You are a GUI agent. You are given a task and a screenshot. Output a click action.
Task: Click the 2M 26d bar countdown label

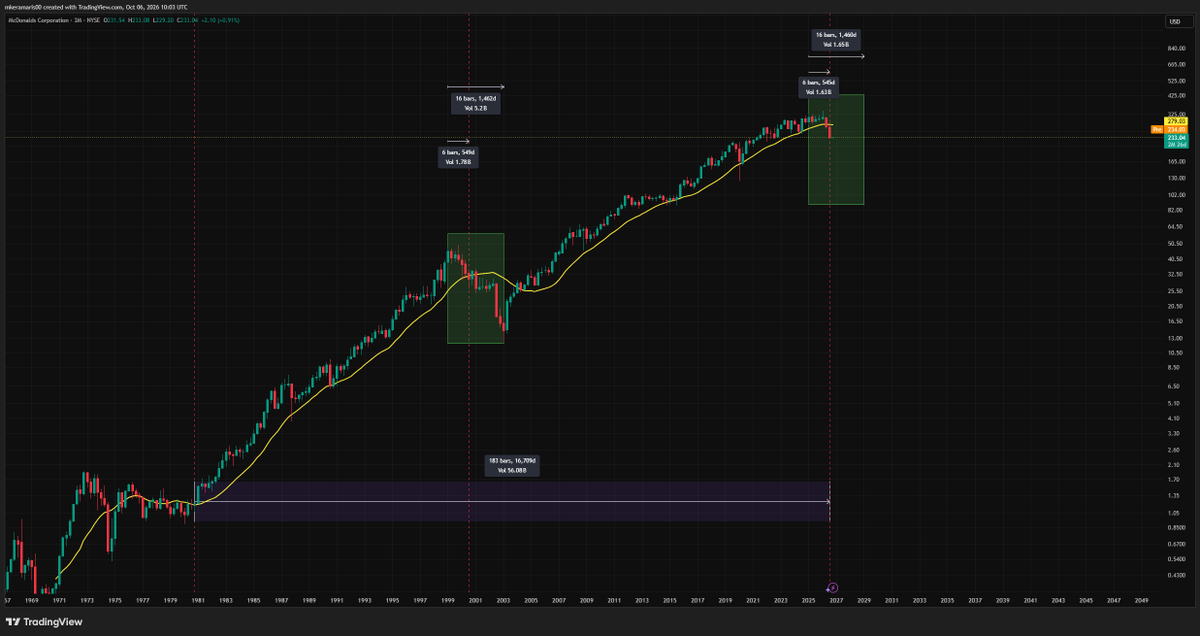click(x=1176, y=145)
